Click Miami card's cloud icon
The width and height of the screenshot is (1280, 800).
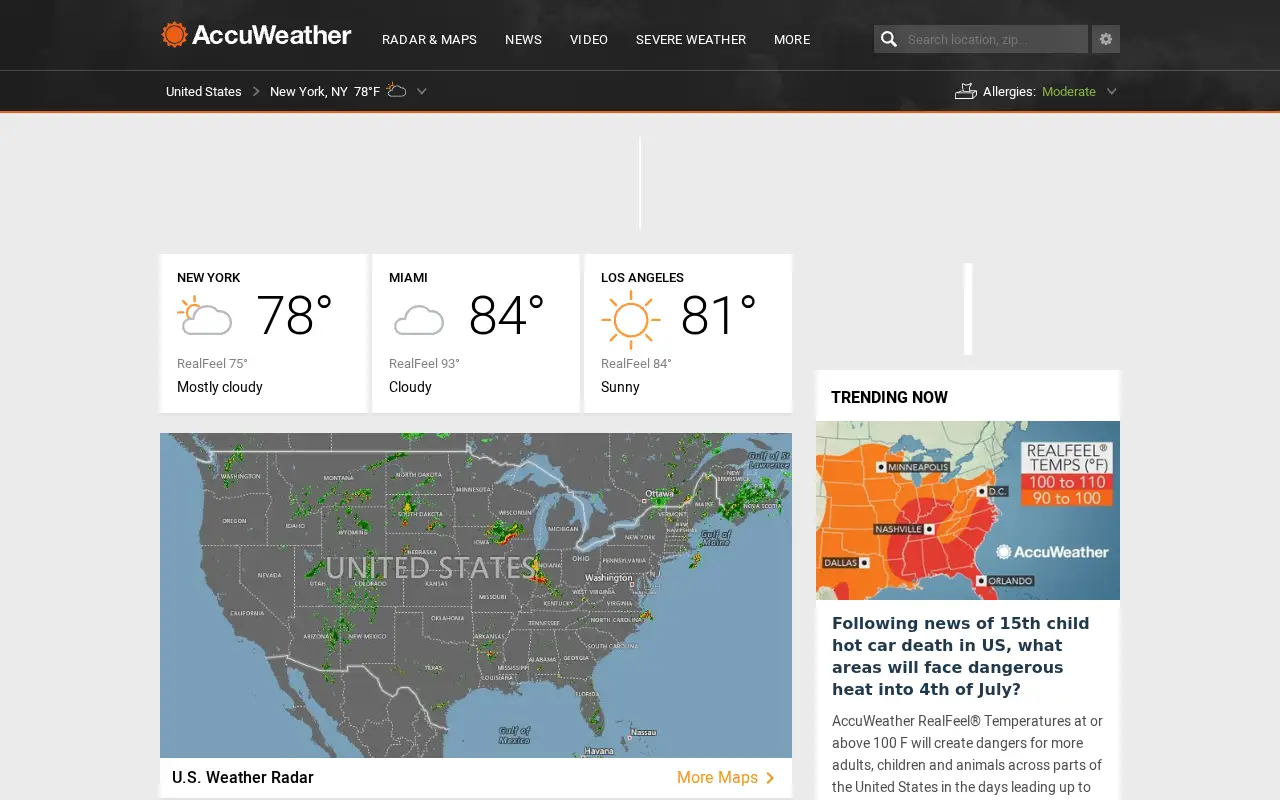coord(418,320)
